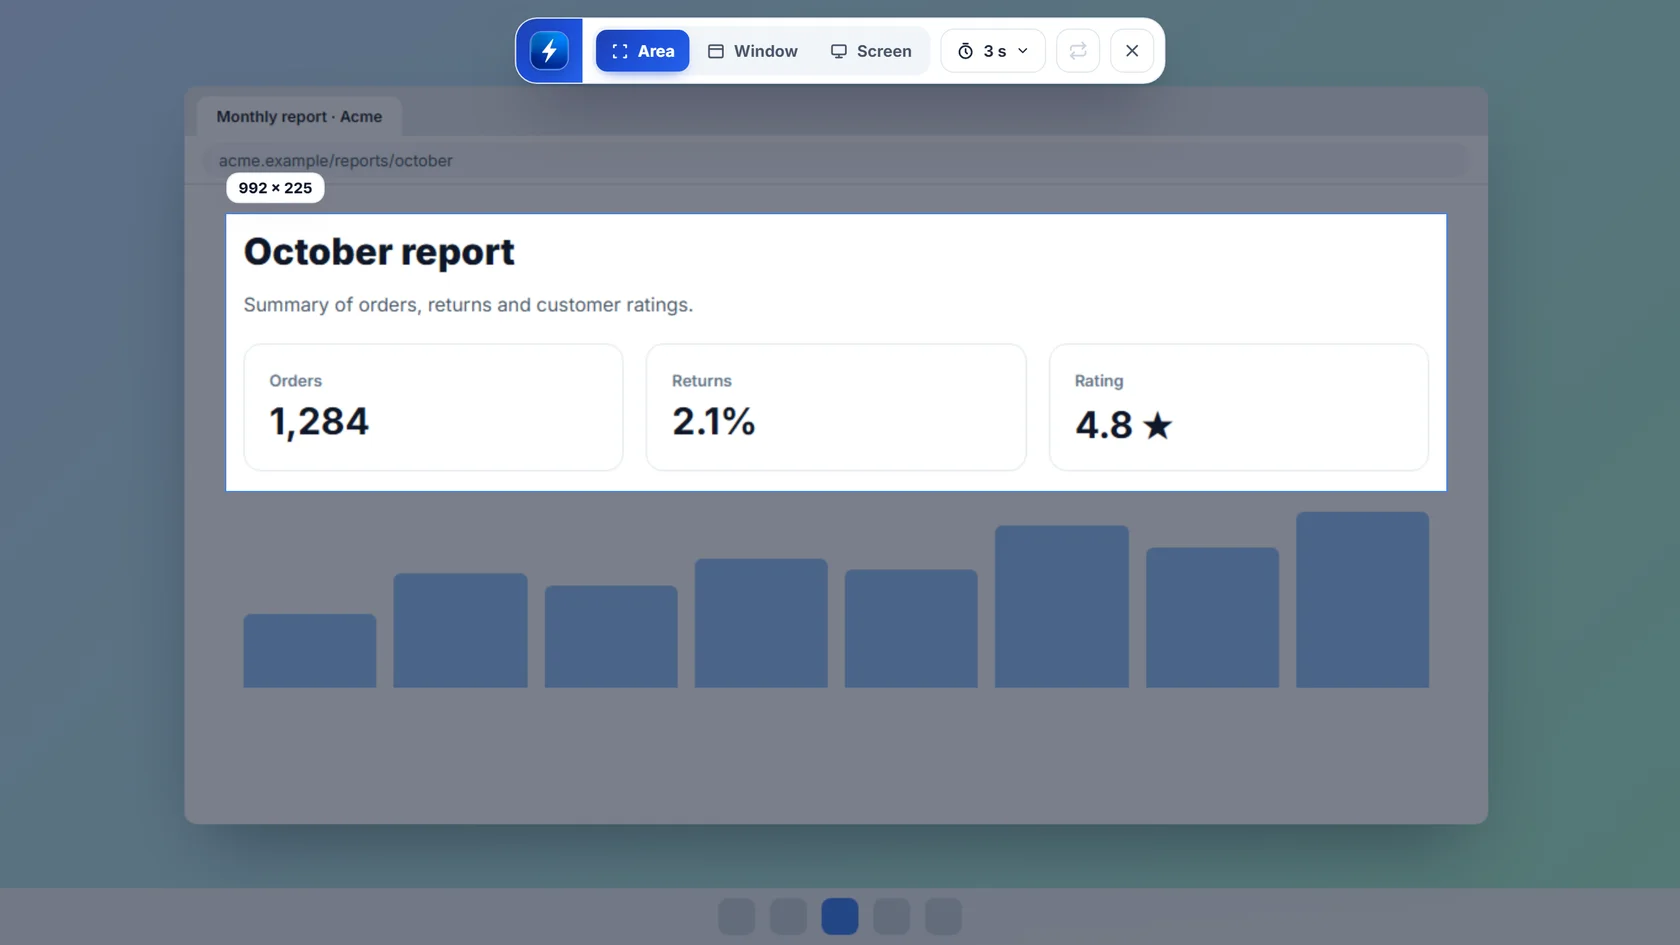
Task: Click the lightning bolt app icon
Action: (x=549, y=51)
